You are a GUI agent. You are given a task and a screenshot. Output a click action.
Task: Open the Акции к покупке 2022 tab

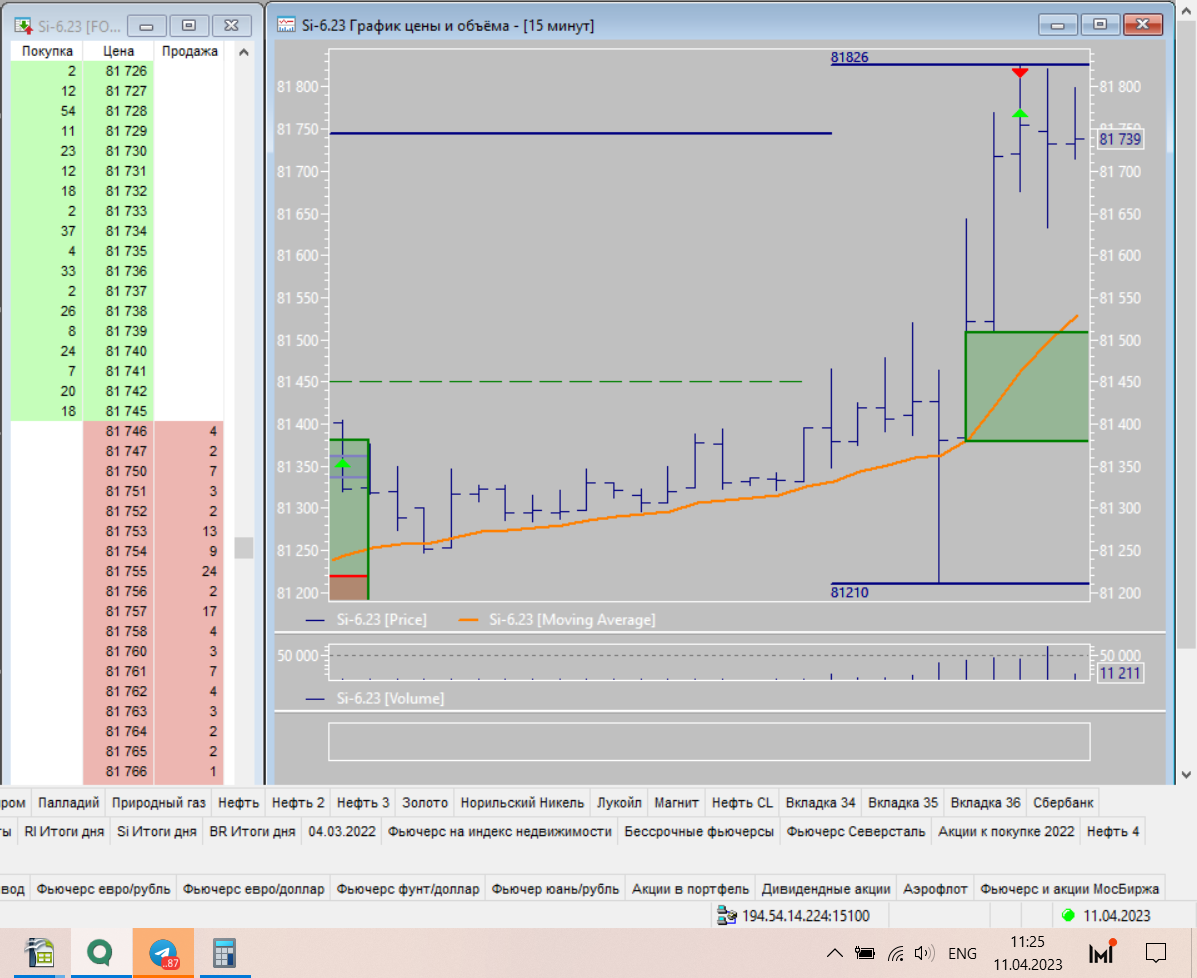pos(1006,831)
